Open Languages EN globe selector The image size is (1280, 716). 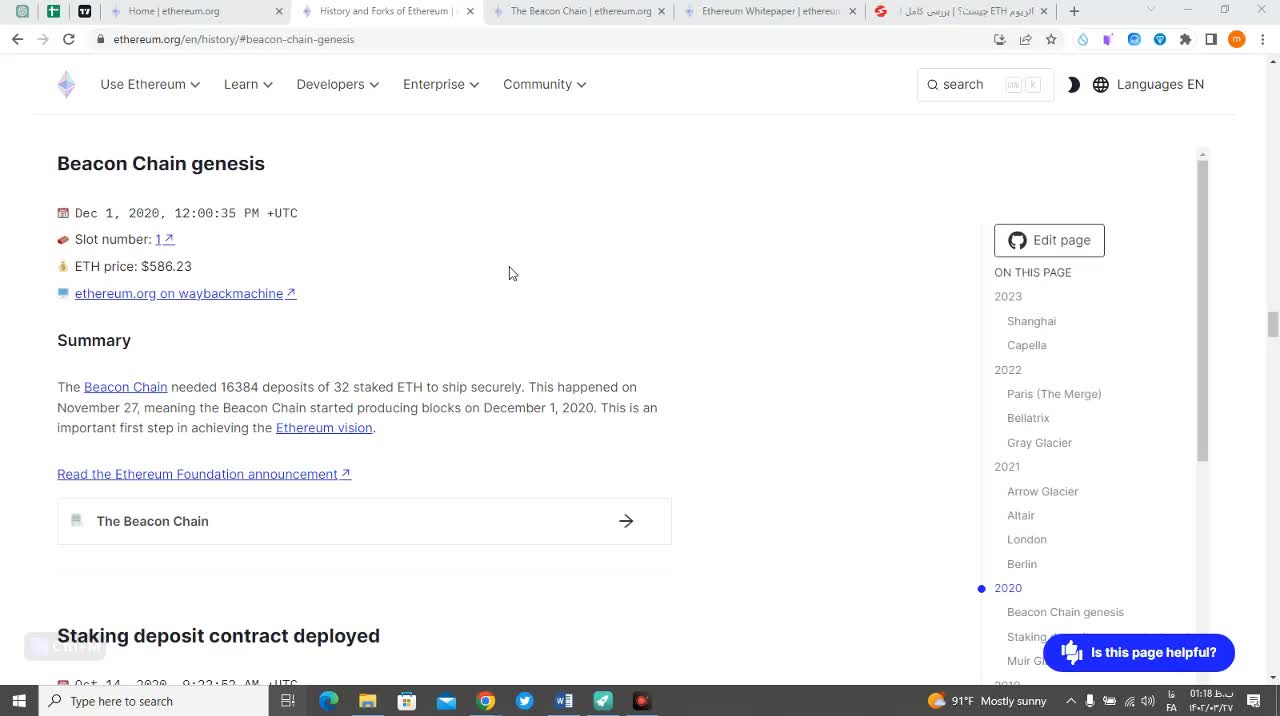click(1147, 85)
